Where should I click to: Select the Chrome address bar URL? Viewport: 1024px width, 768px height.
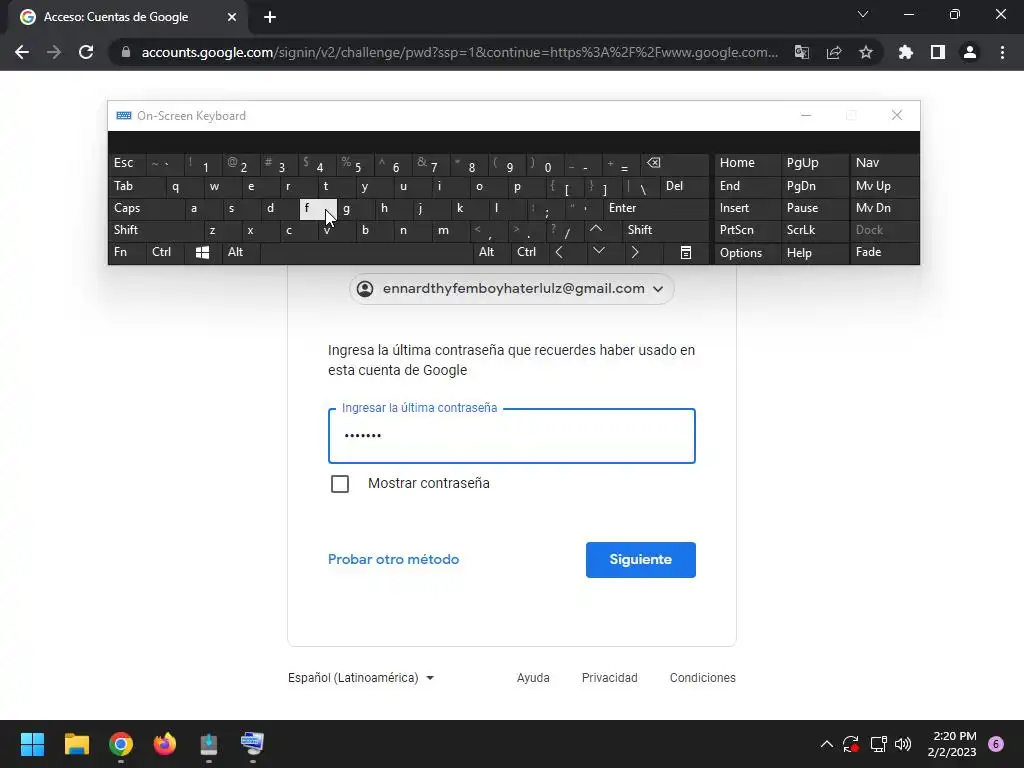click(x=459, y=52)
